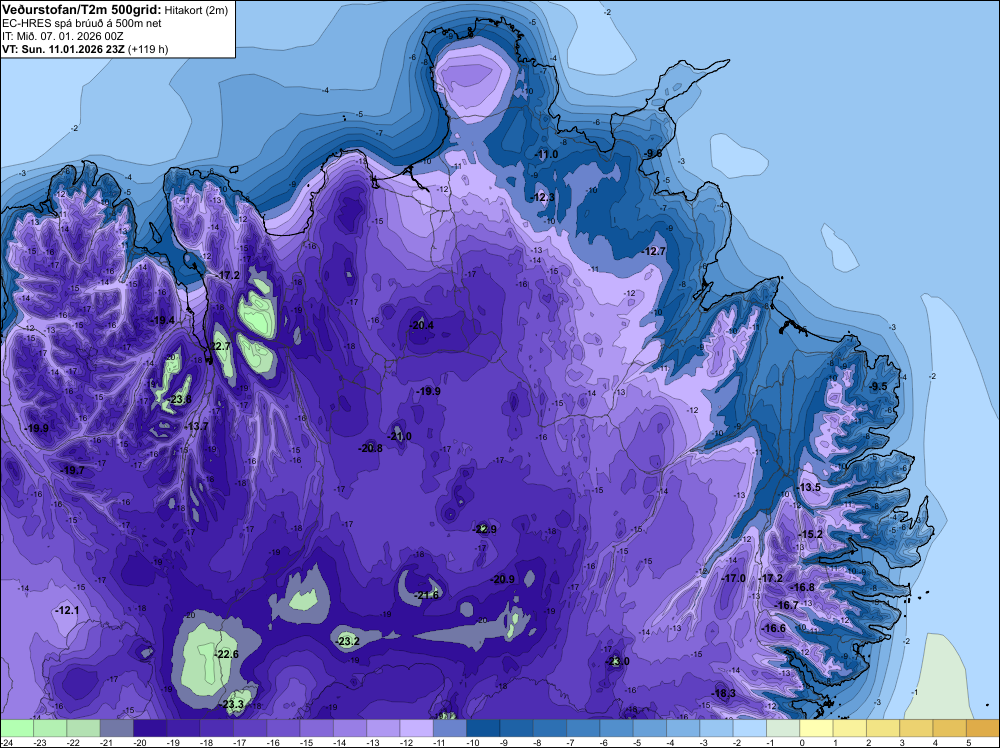Image resolution: width=1000 pixels, height=748 pixels.
Task: Select the -19.7 temperature label
Action: pyautogui.click(x=73, y=470)
